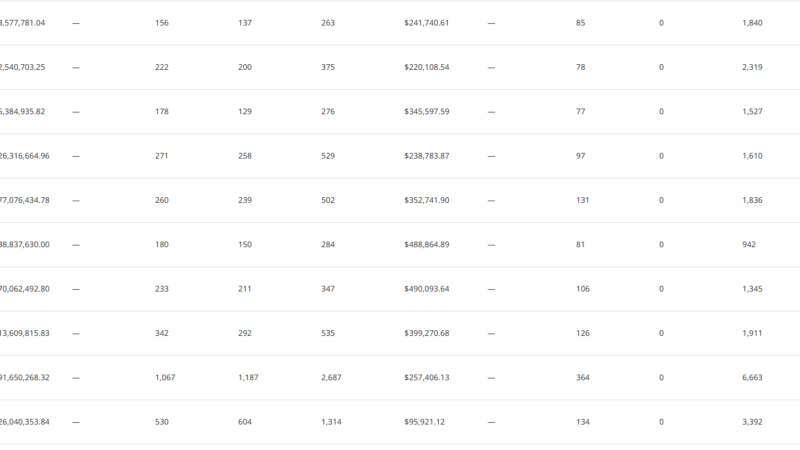Image resolution: width=800 pixels, height=450 pixels.
Task: Click the $352,741.90 cell
Action: click(x=427, y=201)
